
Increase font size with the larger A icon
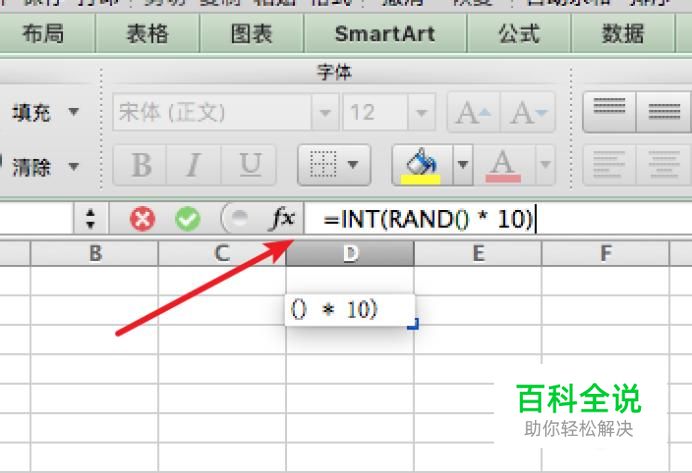pyautogui.click(x=474, y=112)
